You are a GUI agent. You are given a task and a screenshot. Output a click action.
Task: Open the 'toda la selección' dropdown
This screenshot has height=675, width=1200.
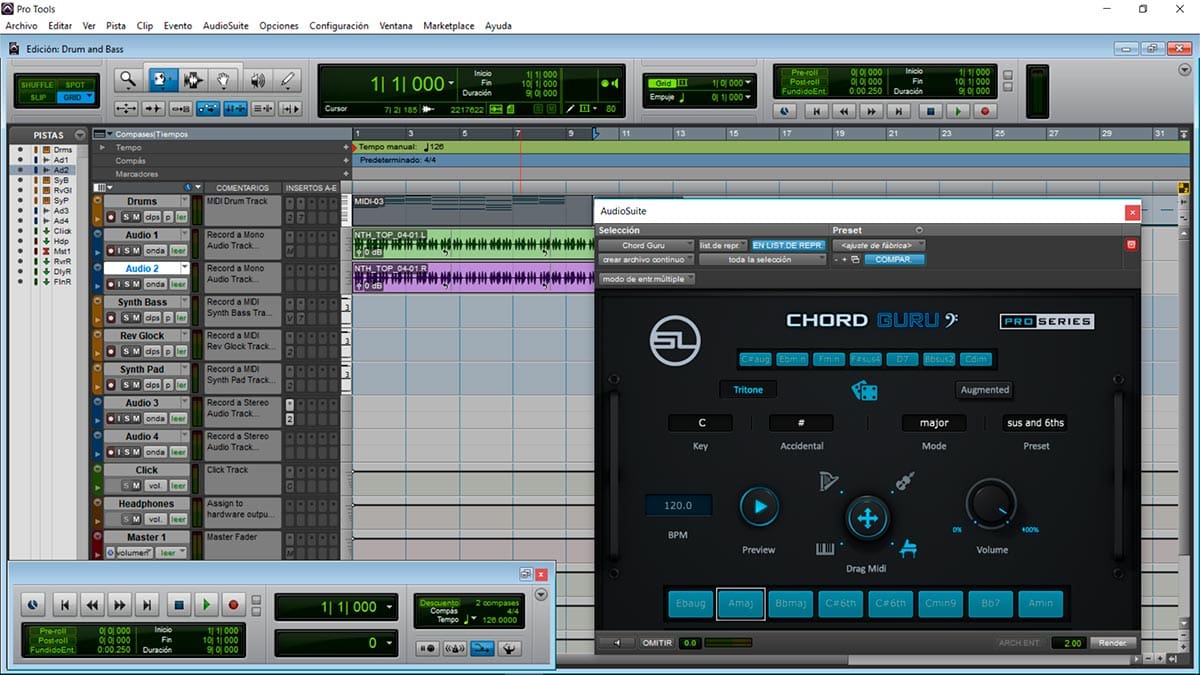point(762,259)
